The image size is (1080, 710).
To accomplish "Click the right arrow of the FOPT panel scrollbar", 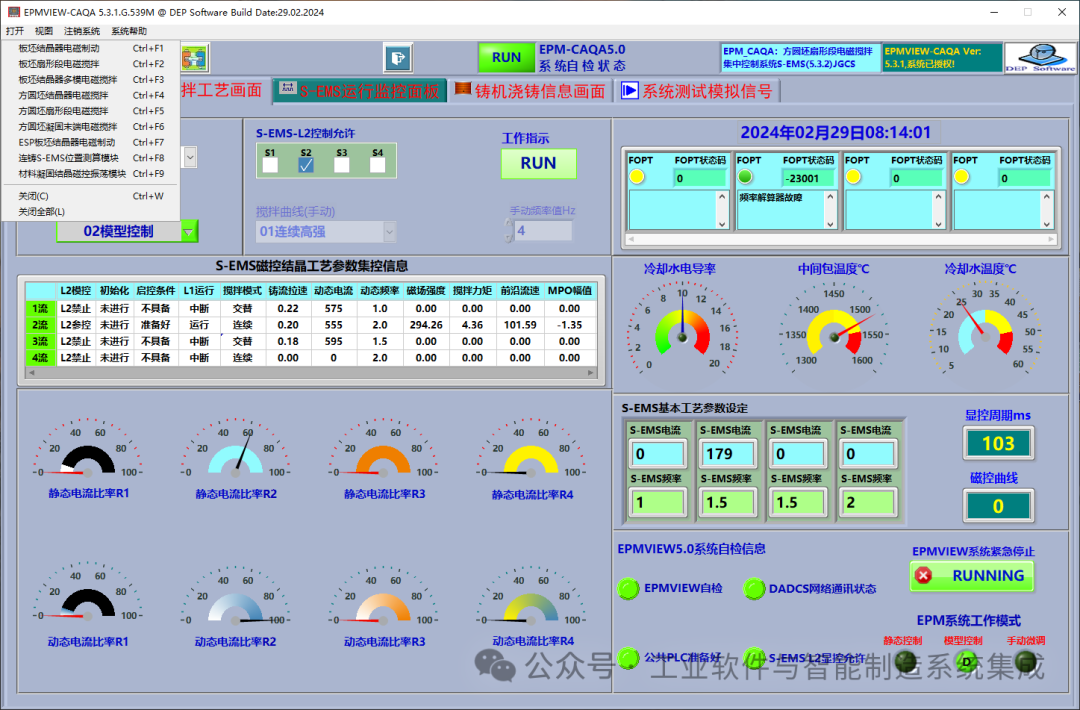I will coord(1051,239).
